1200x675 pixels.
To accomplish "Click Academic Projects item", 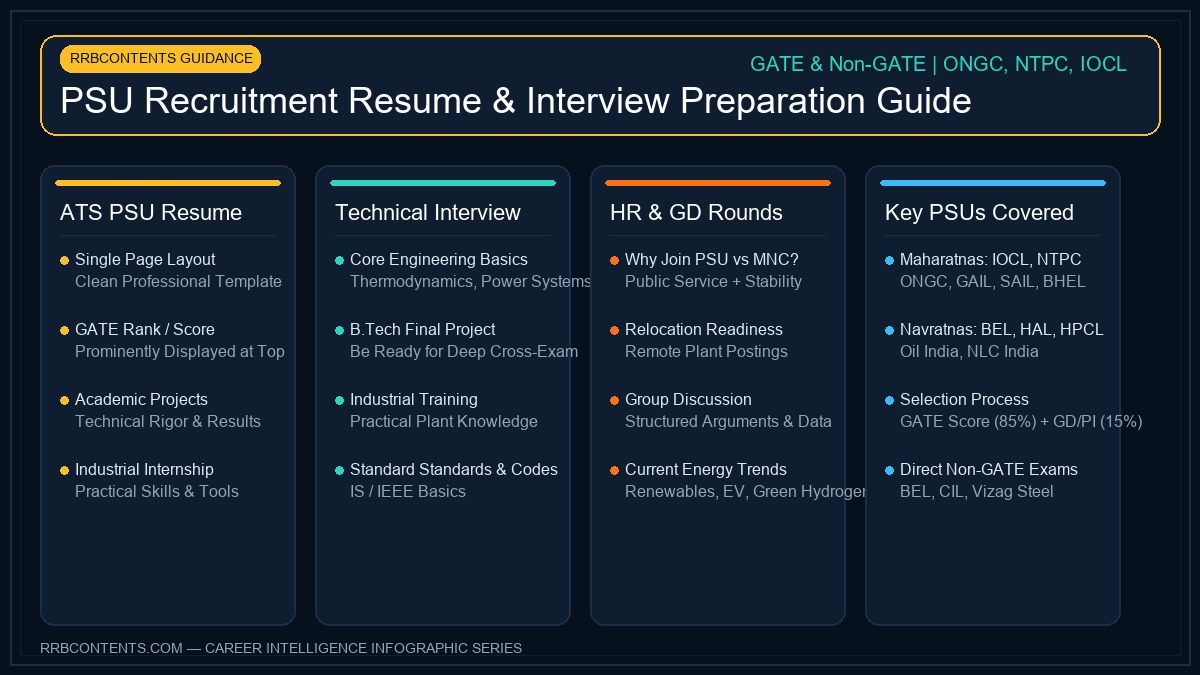I will tap(141, 400).
